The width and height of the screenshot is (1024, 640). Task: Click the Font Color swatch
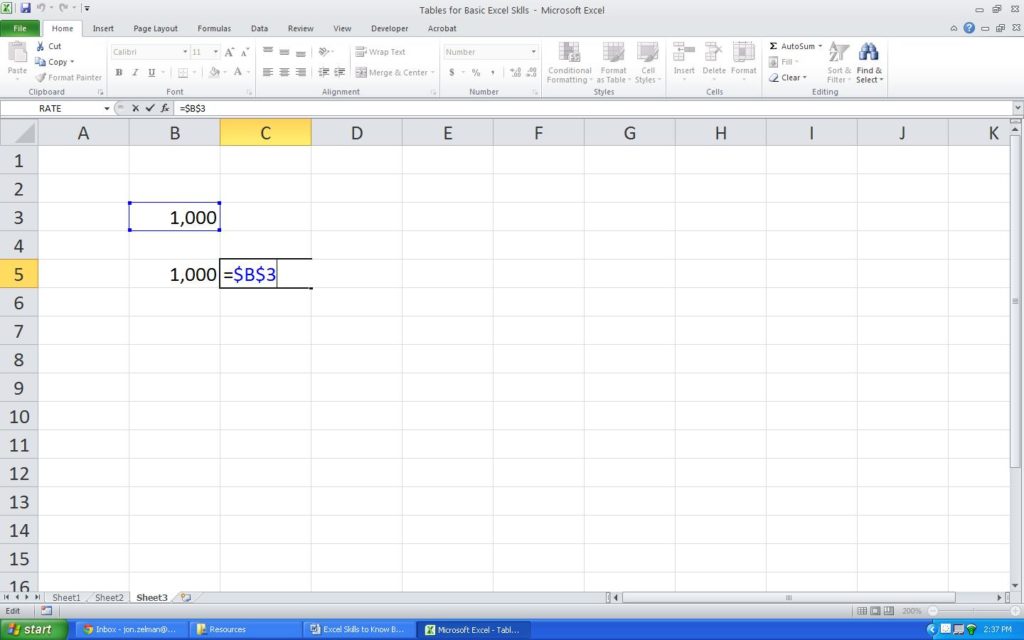[x=238, y=72]
